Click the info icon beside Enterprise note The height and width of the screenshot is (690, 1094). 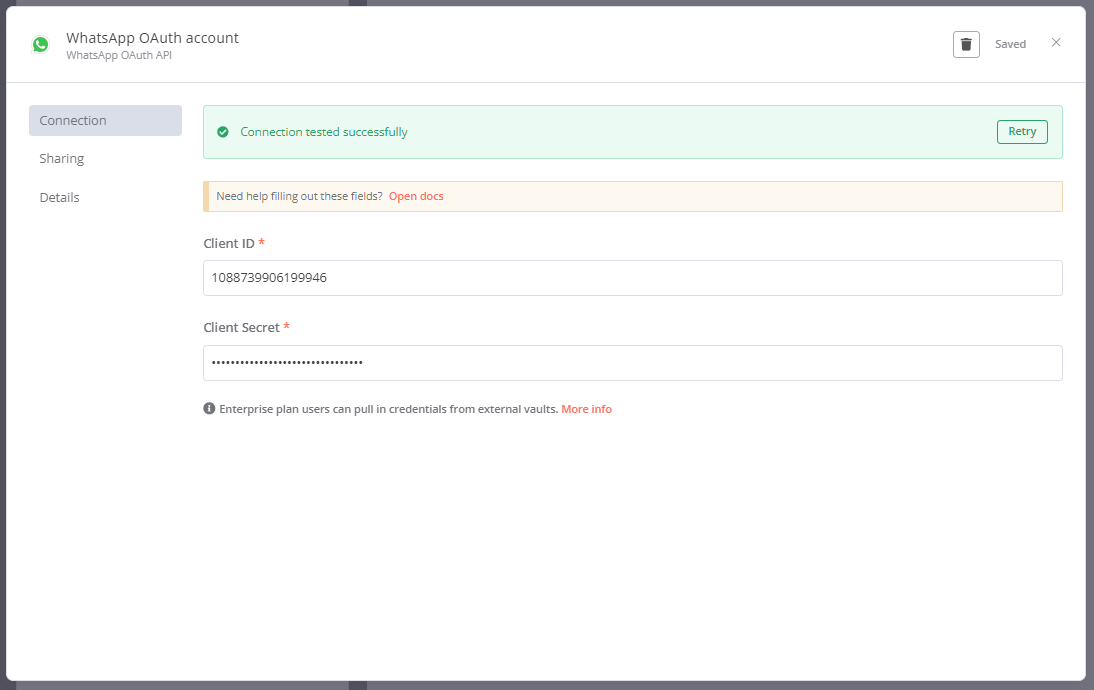pos(210,409)
